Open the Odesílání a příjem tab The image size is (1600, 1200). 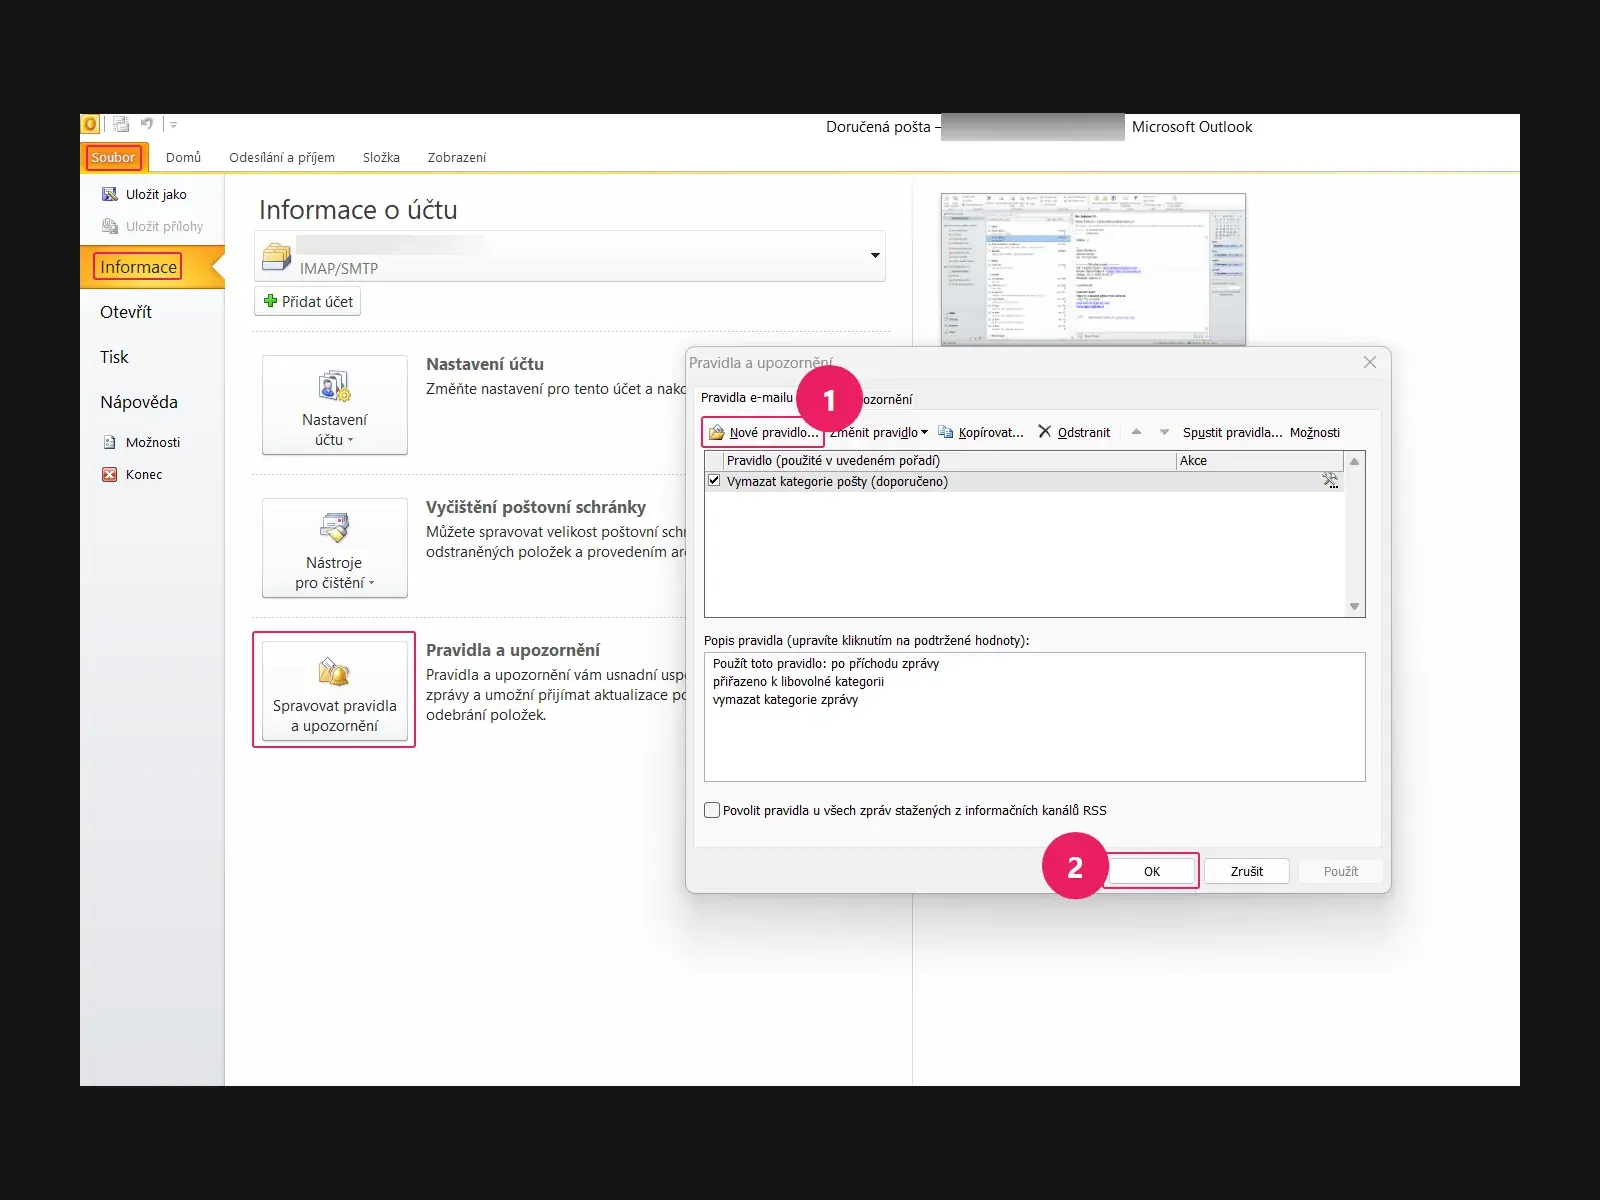(x=282, y=157)
